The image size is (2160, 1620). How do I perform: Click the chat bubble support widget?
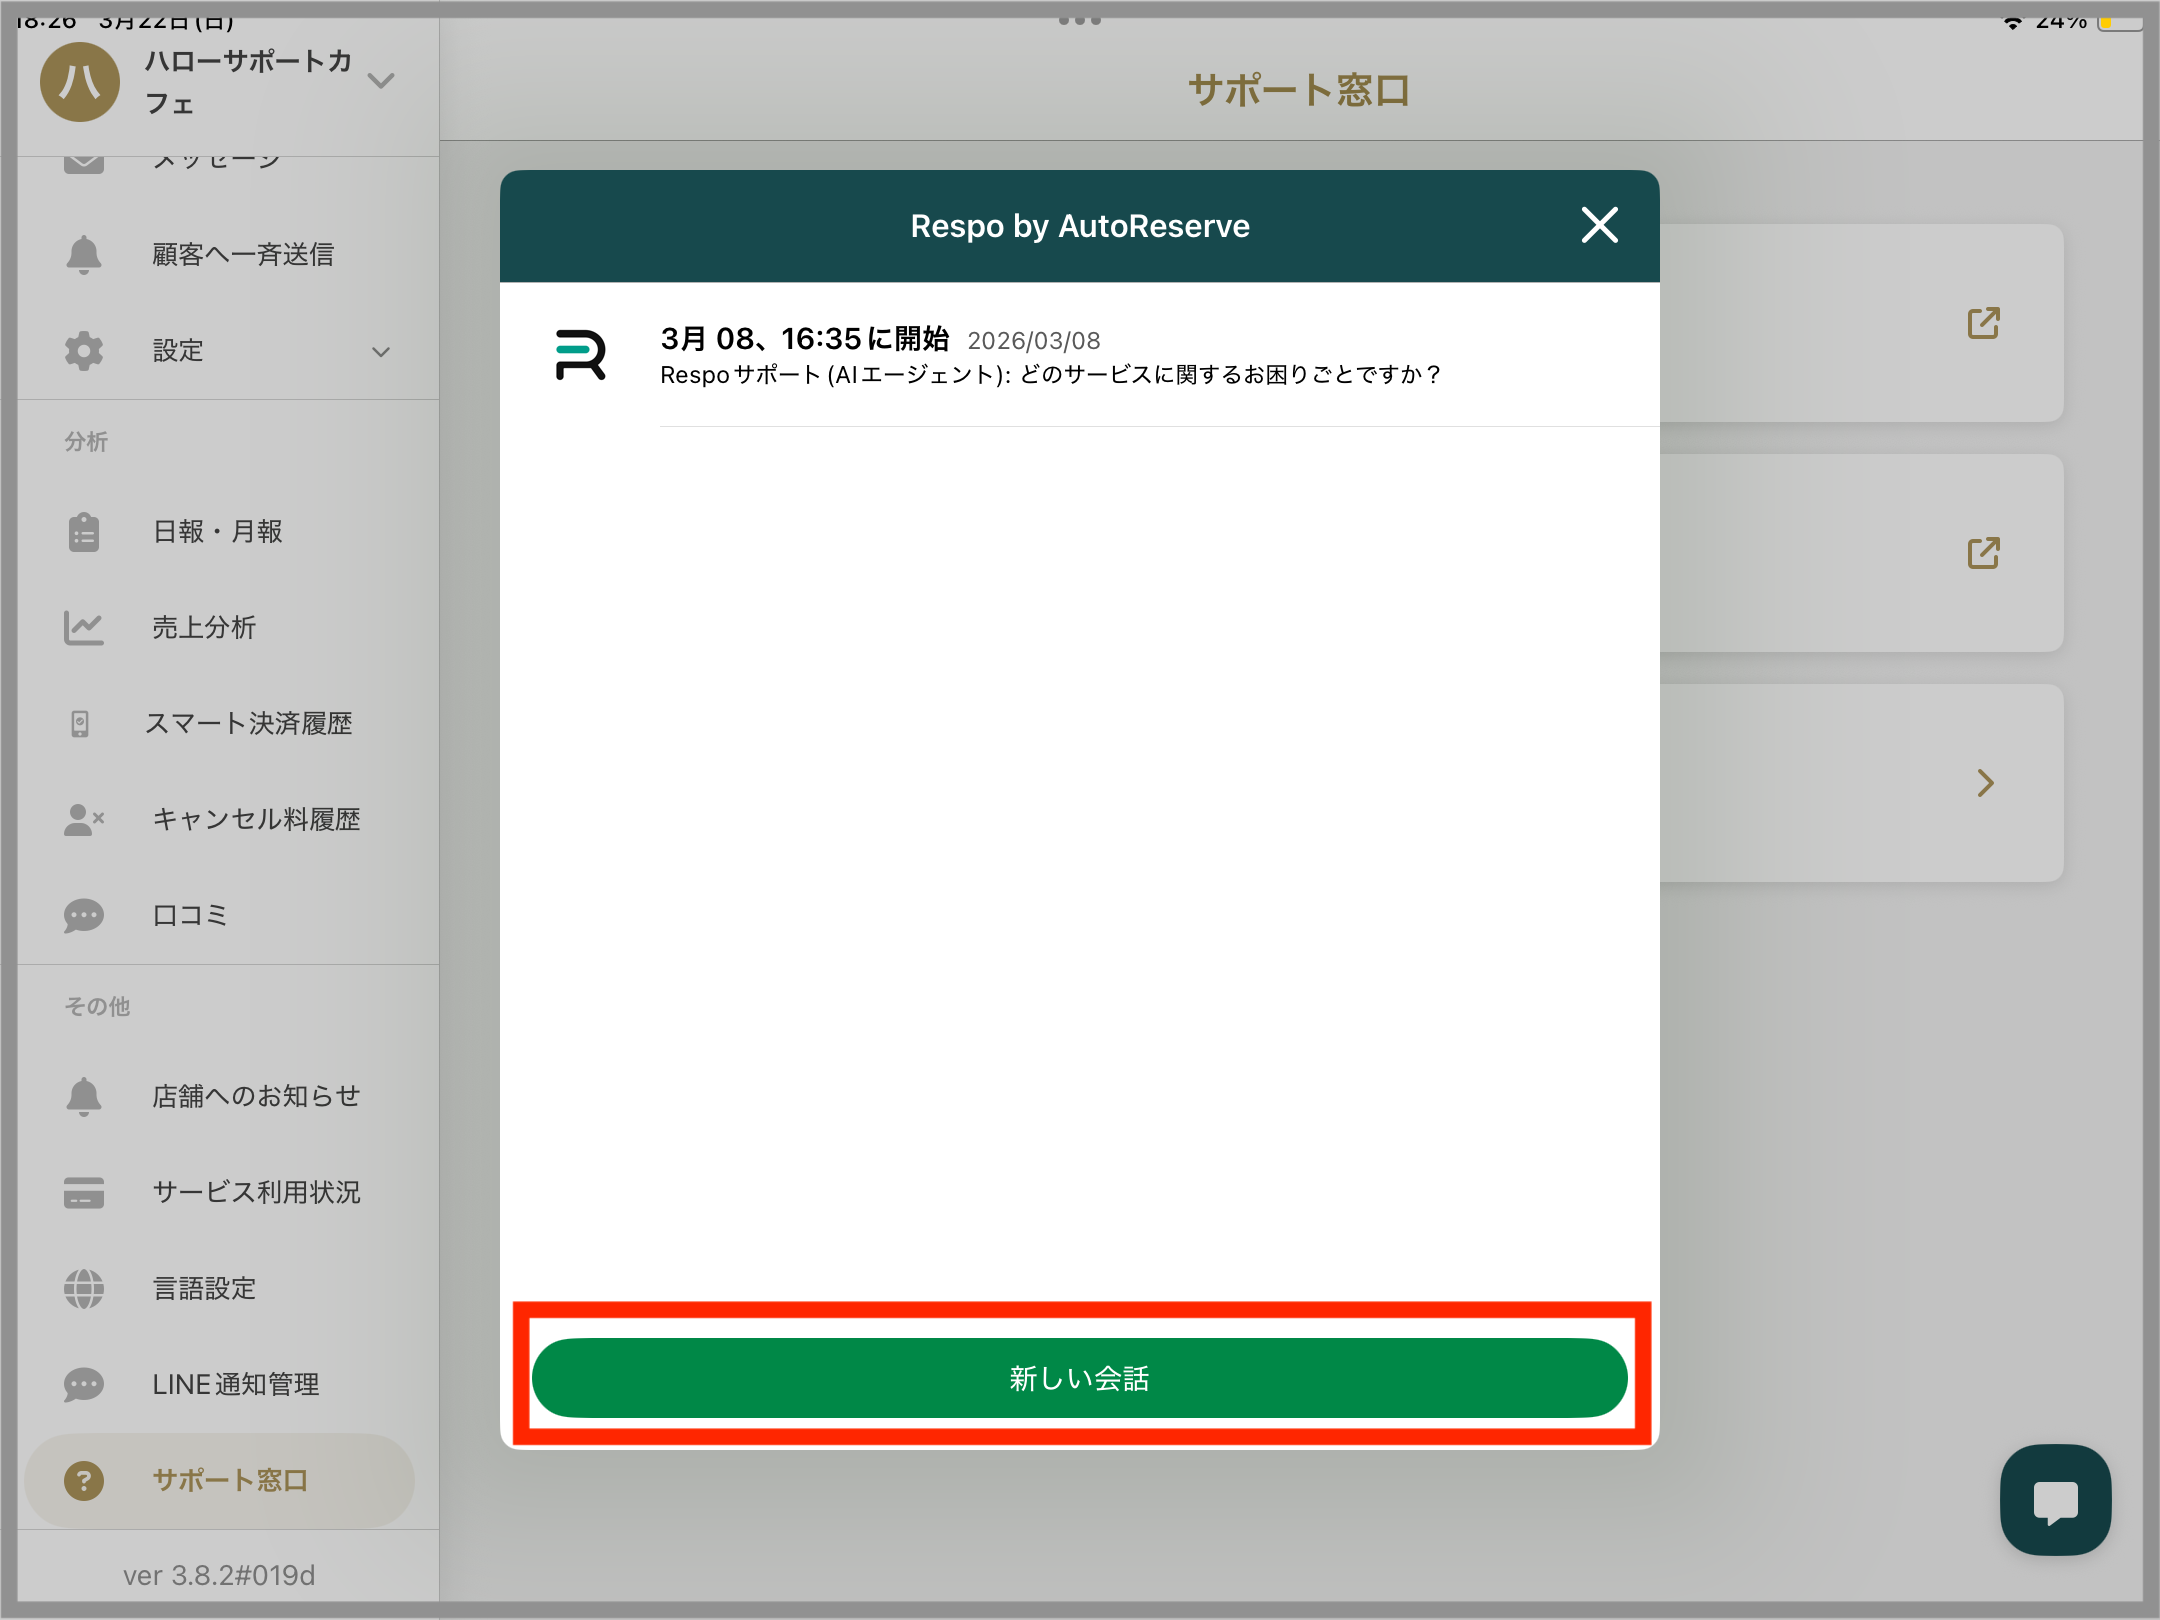(x=2055, y=1499)
